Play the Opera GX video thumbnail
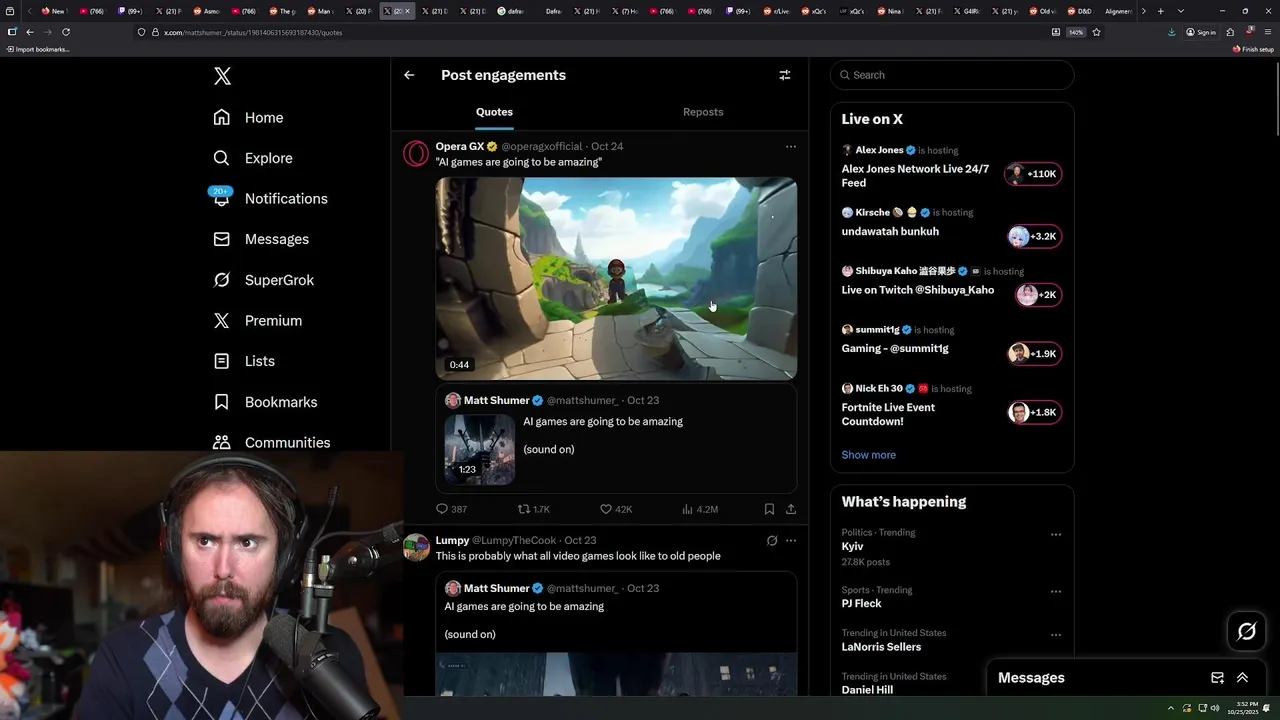This screenshot has width=1280, height=720. 616,279
